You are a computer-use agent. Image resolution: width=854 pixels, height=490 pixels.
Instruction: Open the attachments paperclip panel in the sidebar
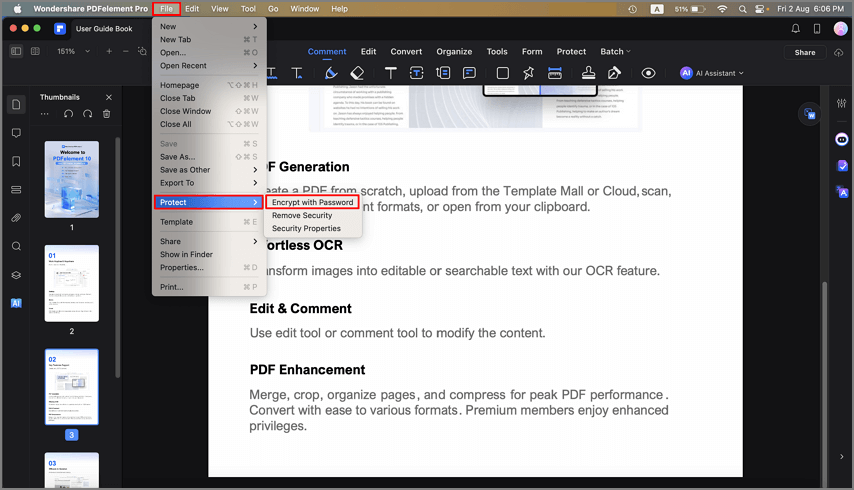coord(16,218)
